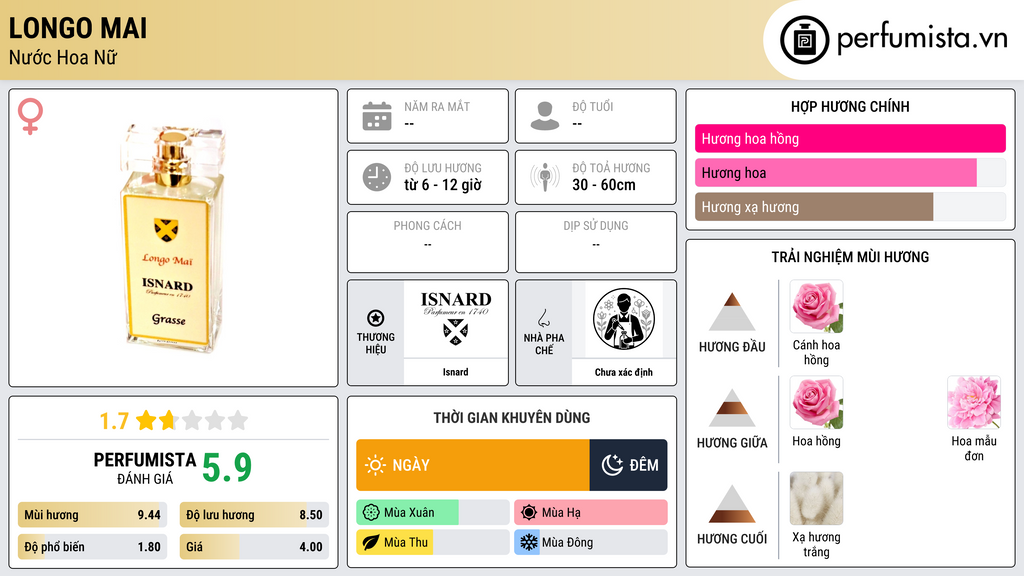The image size is (1024, 576).
Task: Click the LONGO MAI title text
Action: [x=78, y=28]
